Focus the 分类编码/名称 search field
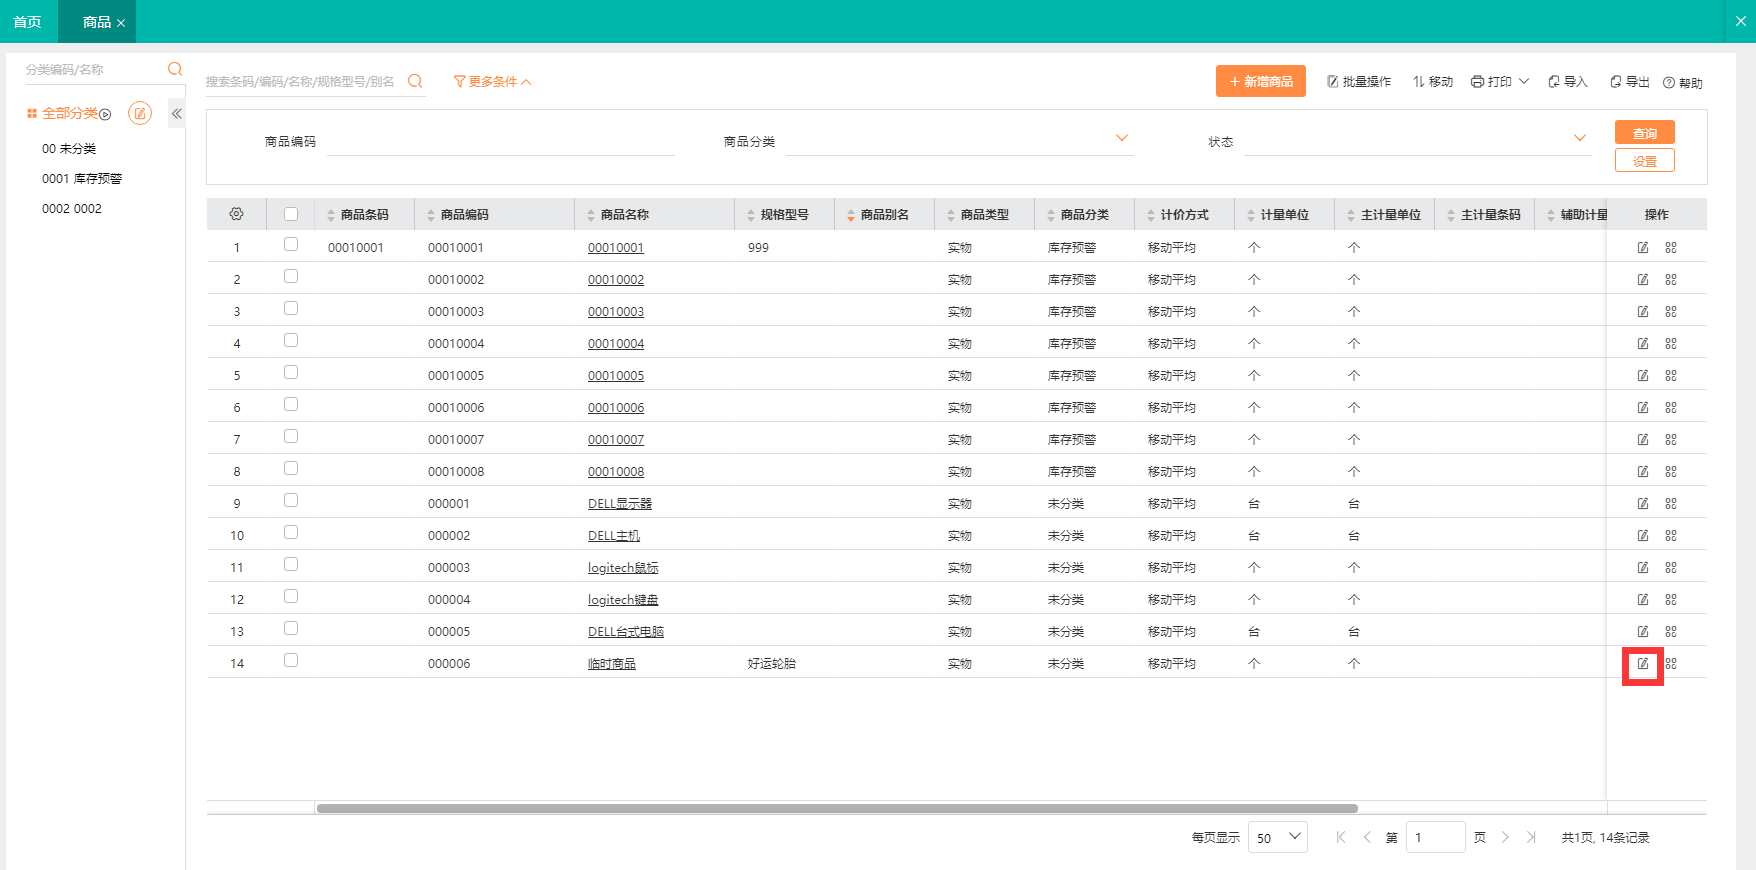Viewport: 1756px width, 870px height. [x=95, y=69]
